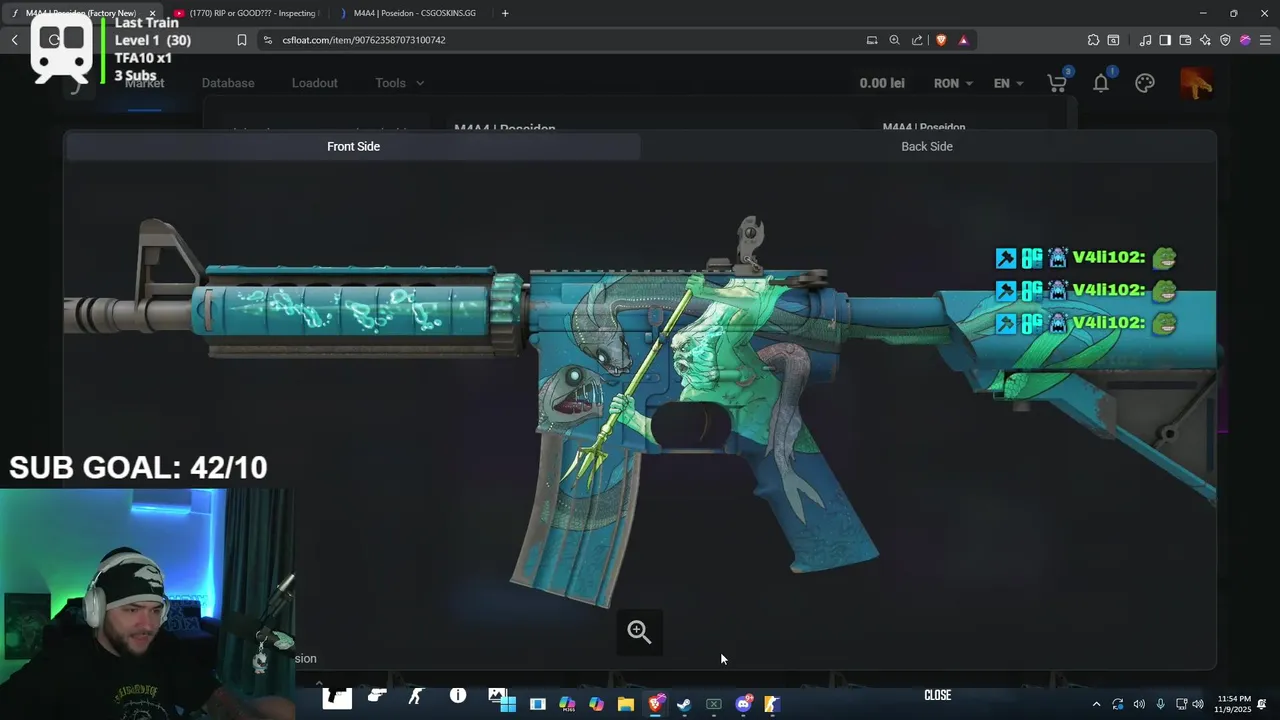Click the info icon in the bottom bar

(x=458, y=695)
